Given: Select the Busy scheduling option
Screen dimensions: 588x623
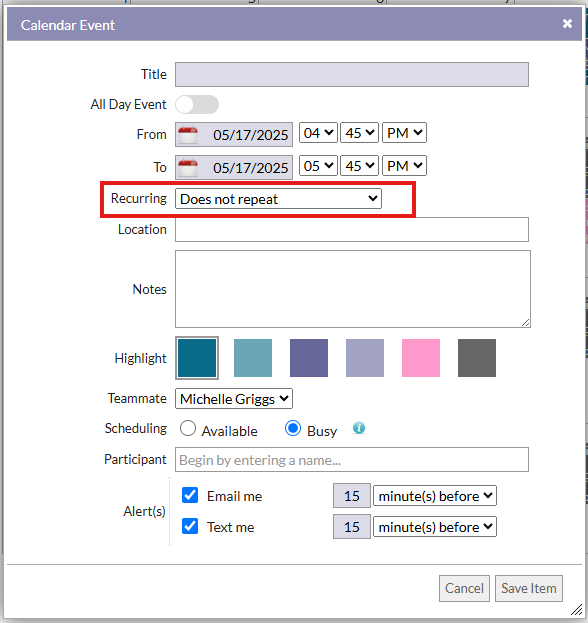Looking at the screenshot, I should click(293, 428).
